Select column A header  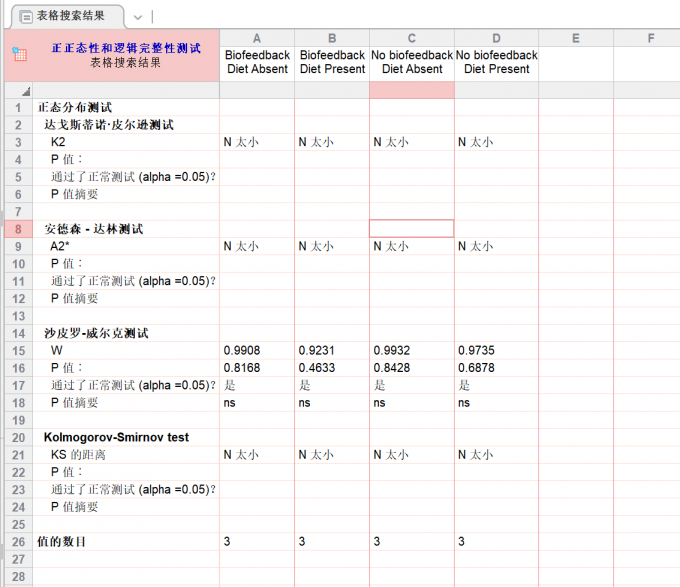257,38
